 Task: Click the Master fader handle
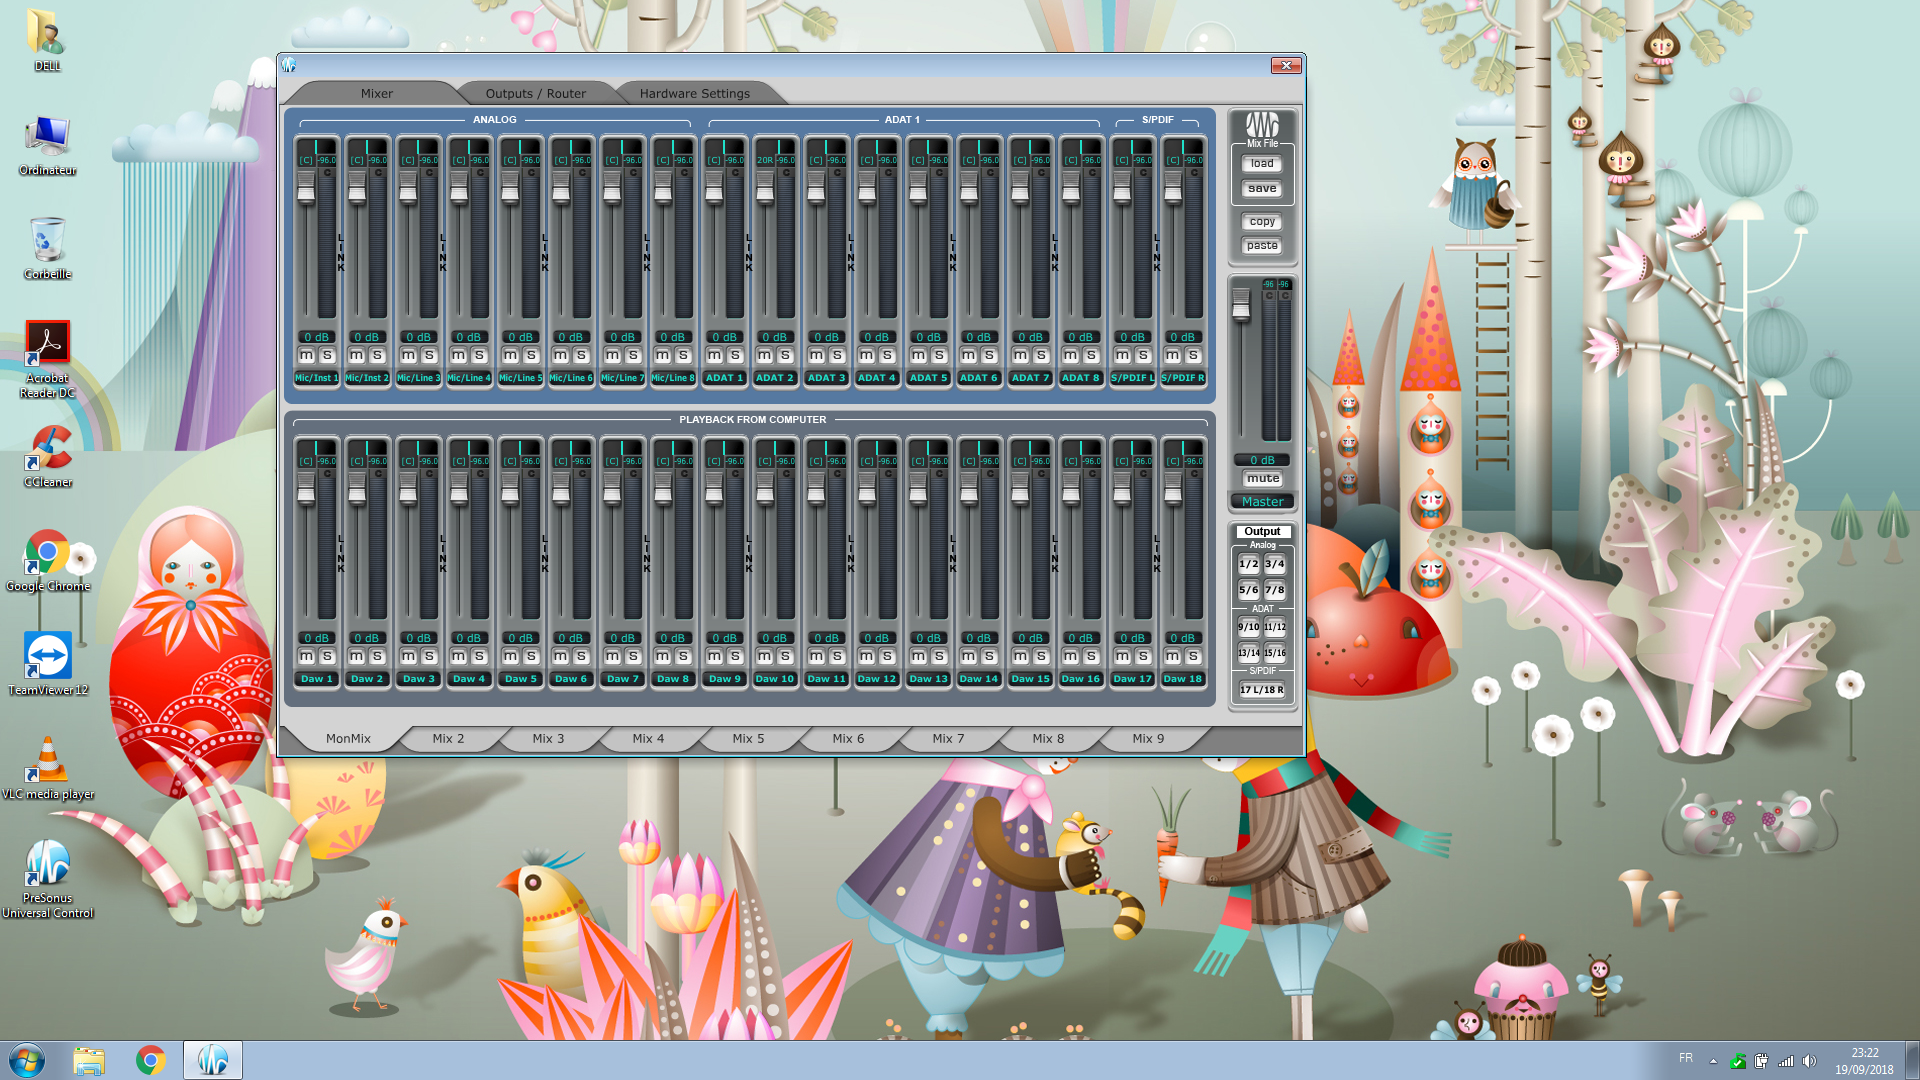[1241, 305]
